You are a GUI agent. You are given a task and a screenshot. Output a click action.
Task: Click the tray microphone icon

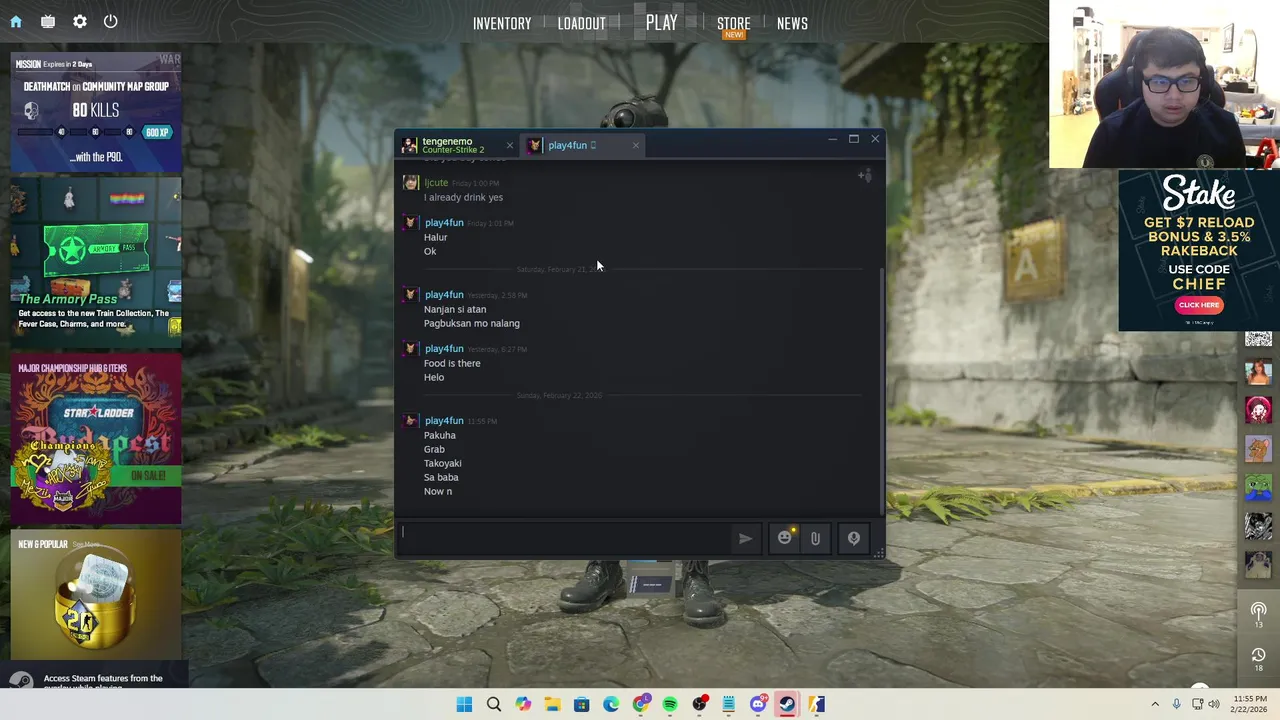click(1175, 704)
